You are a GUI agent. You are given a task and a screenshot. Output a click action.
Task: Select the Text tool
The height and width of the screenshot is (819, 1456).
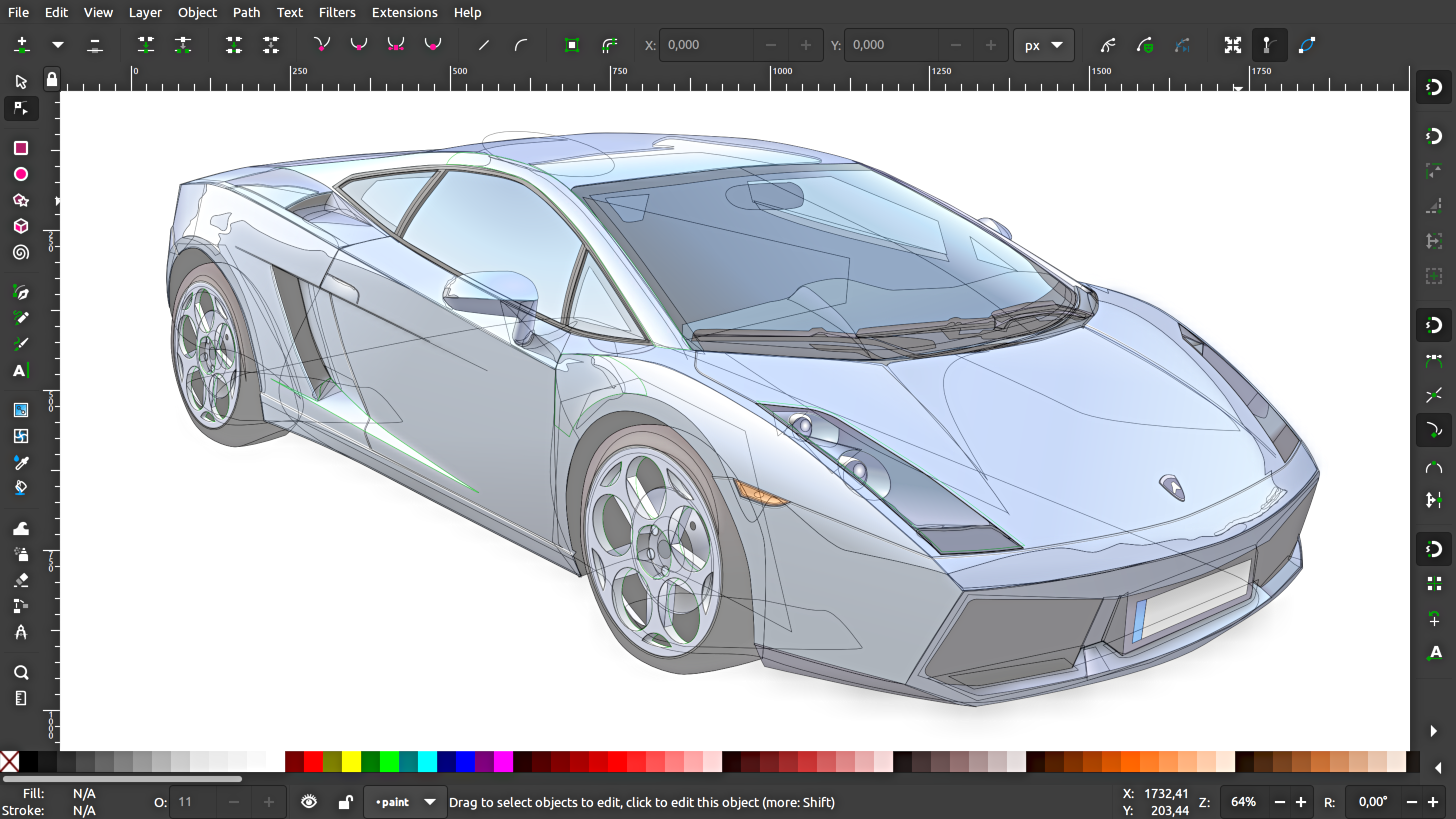point(21,371)
